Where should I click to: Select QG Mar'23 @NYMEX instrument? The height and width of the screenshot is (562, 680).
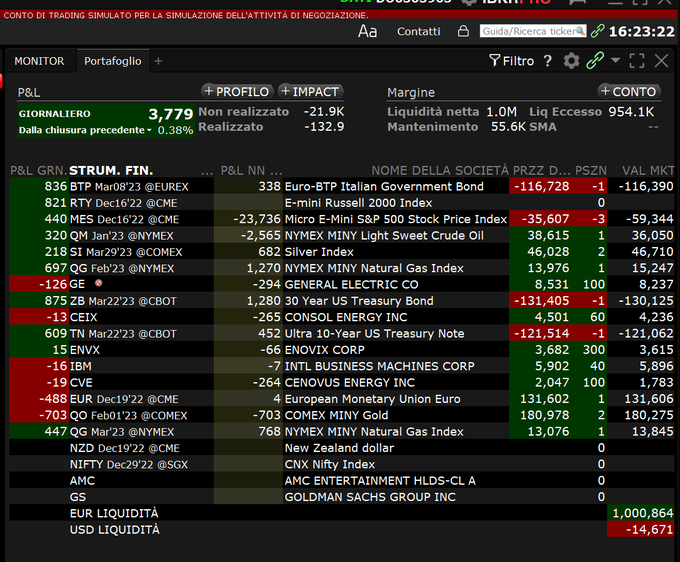pos(122,432)
